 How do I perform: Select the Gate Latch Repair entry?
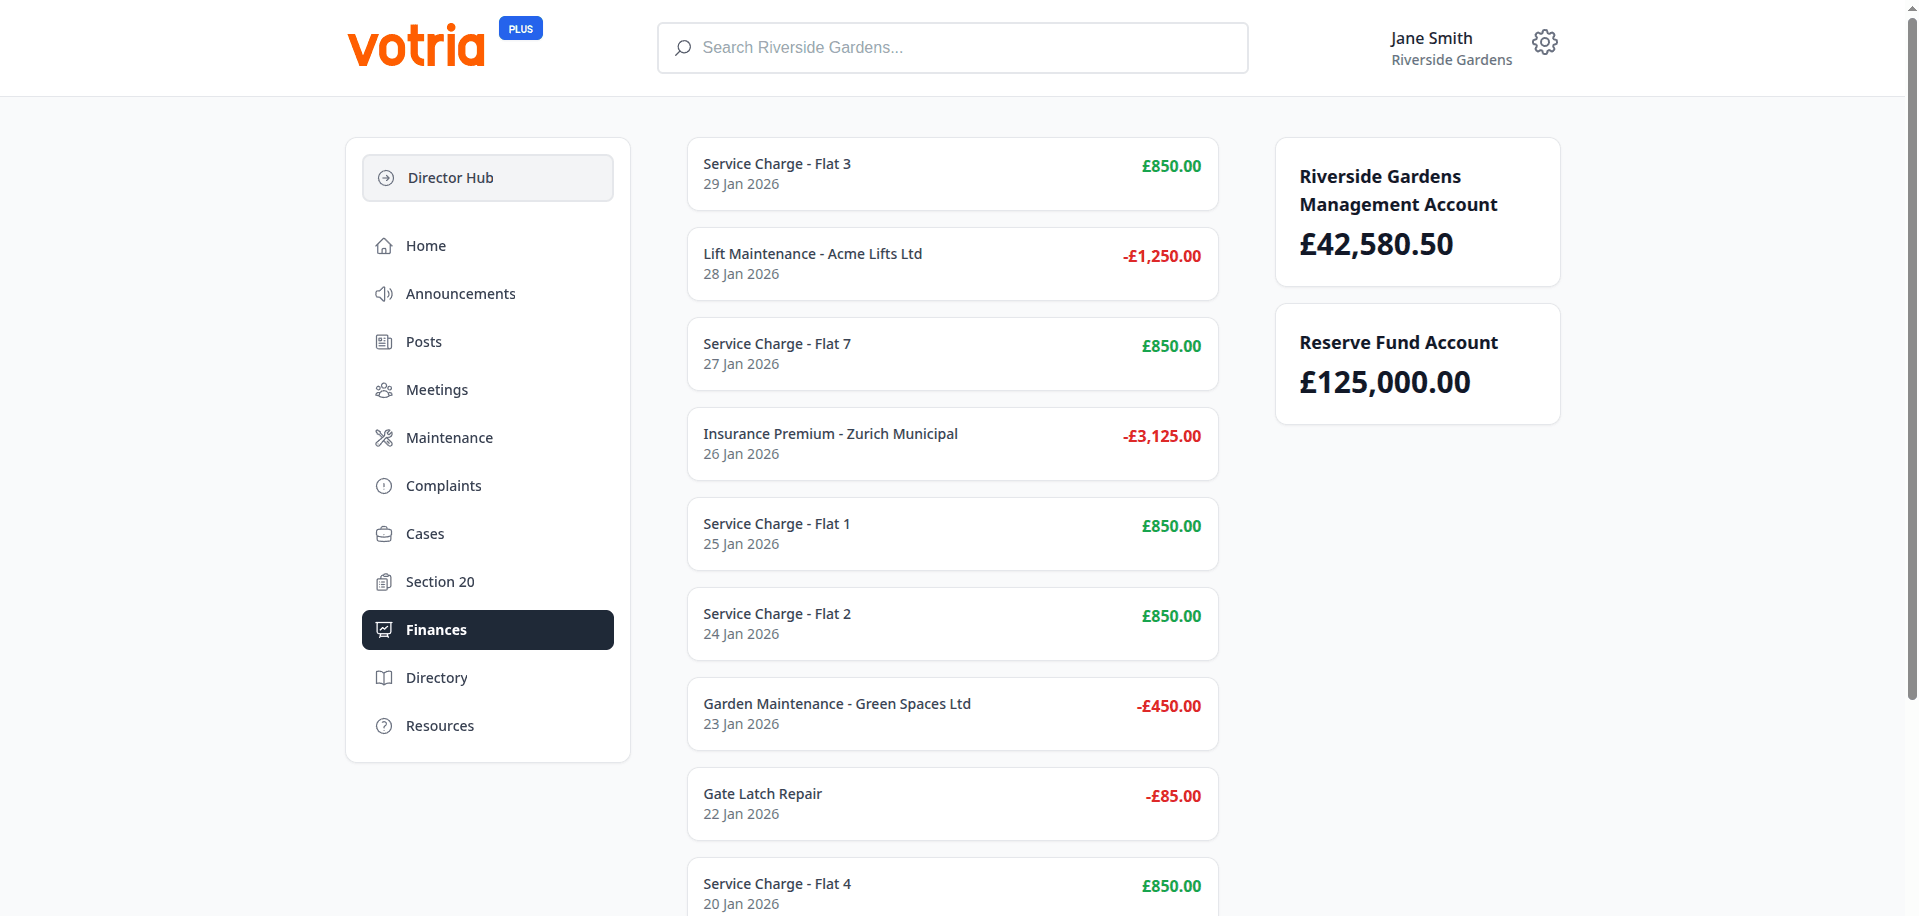[951, 803]
